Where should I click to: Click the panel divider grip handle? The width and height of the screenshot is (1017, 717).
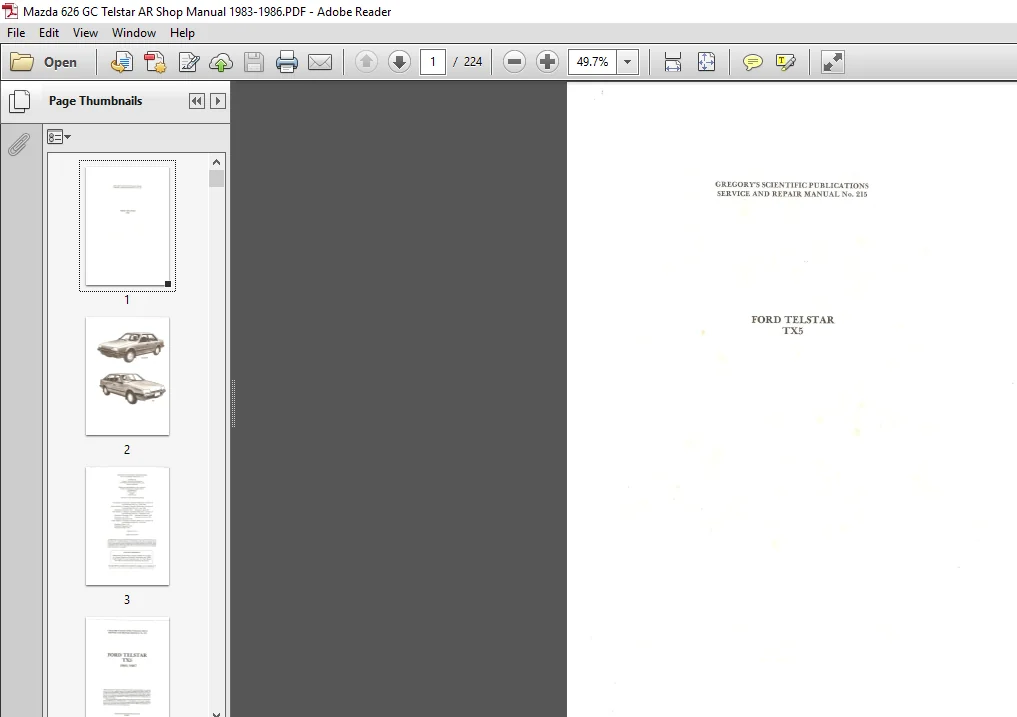(233, 403)
